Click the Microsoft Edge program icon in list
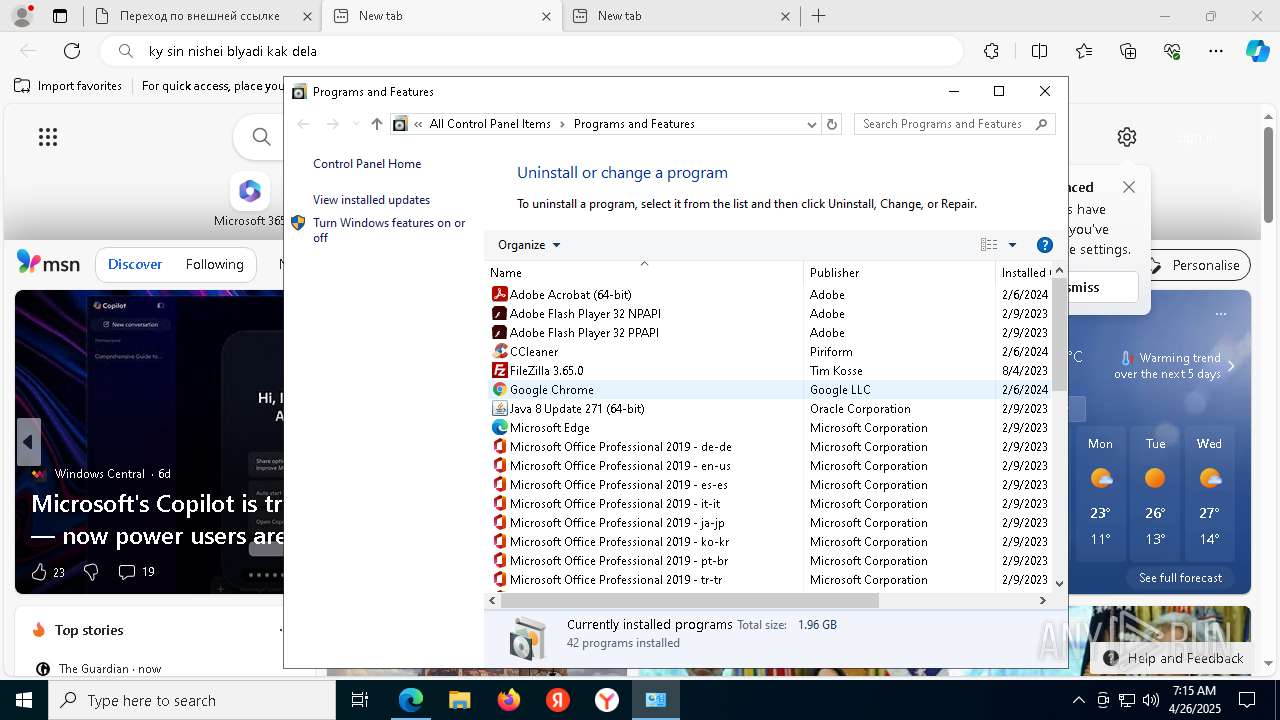The width and height of the screenshot is (1280, 720). pyautogui.click(x=500, y=428)
